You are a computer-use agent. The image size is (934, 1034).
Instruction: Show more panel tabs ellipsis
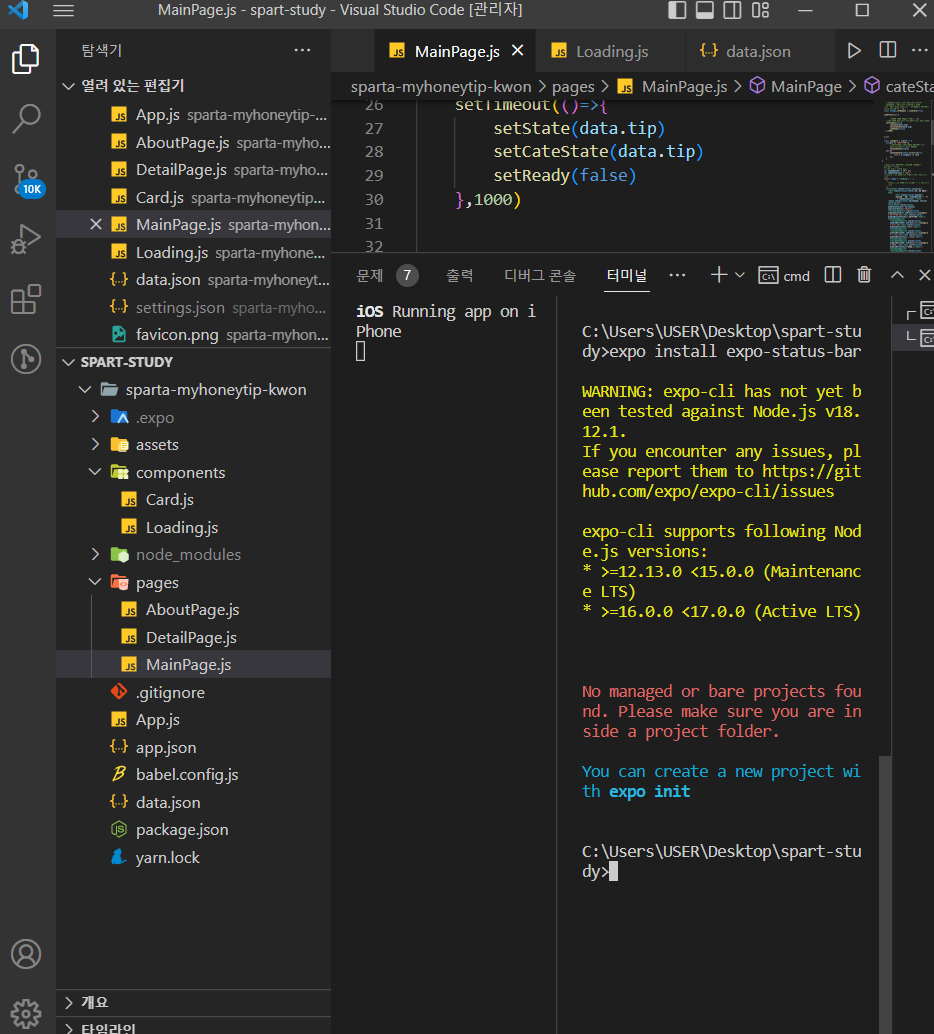coord(677,275)
